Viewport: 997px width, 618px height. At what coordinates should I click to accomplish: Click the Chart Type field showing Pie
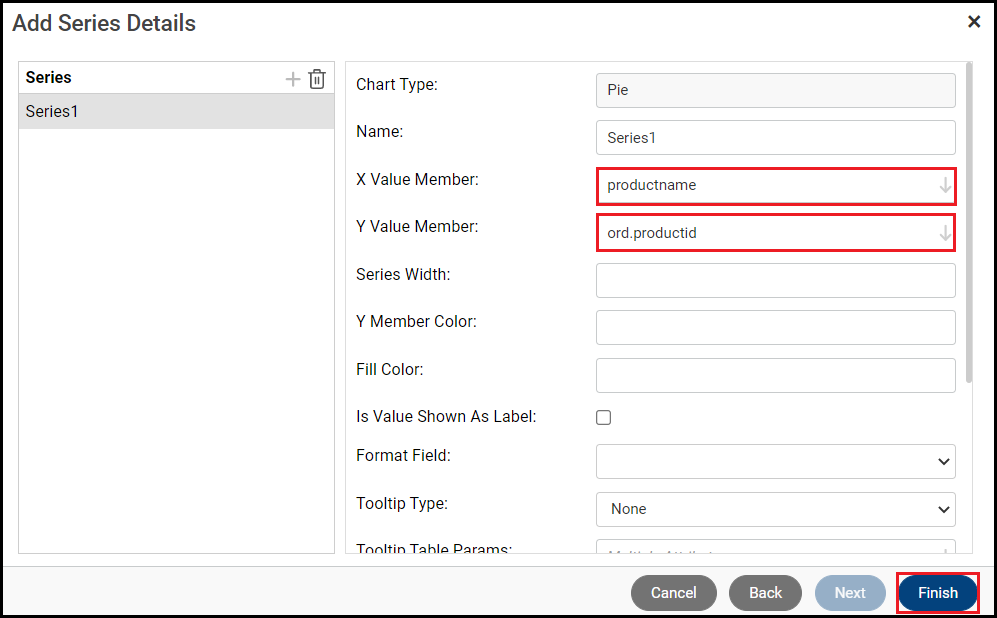tap(775, 90)
